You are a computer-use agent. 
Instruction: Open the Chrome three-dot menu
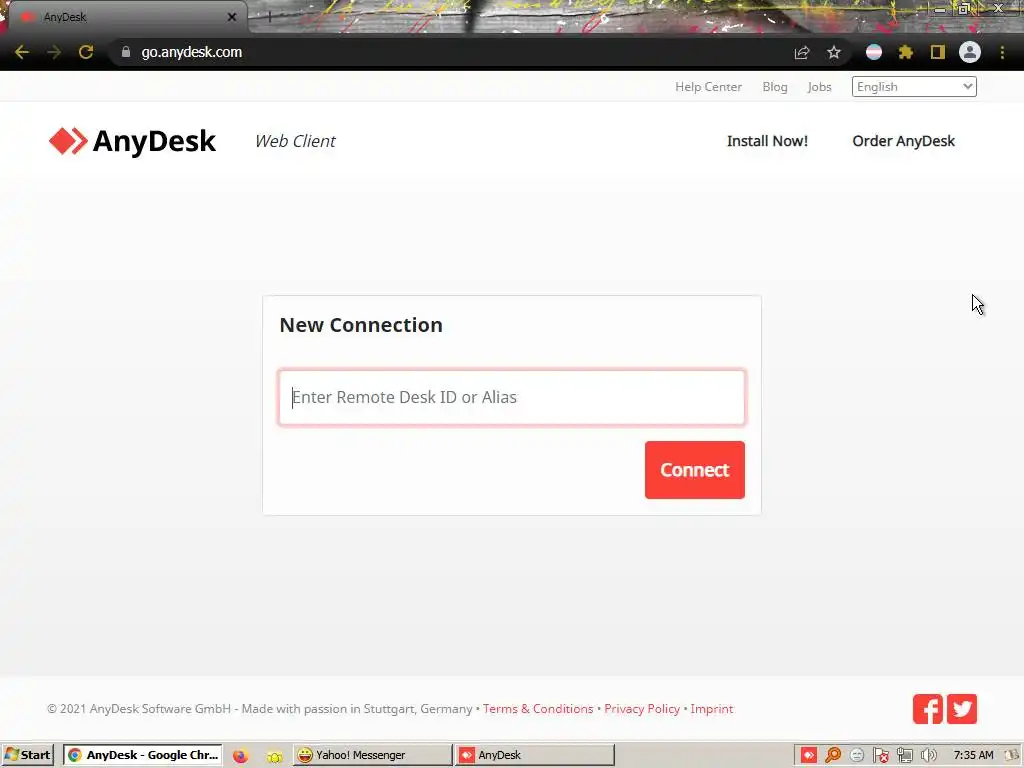(1002, 52)
